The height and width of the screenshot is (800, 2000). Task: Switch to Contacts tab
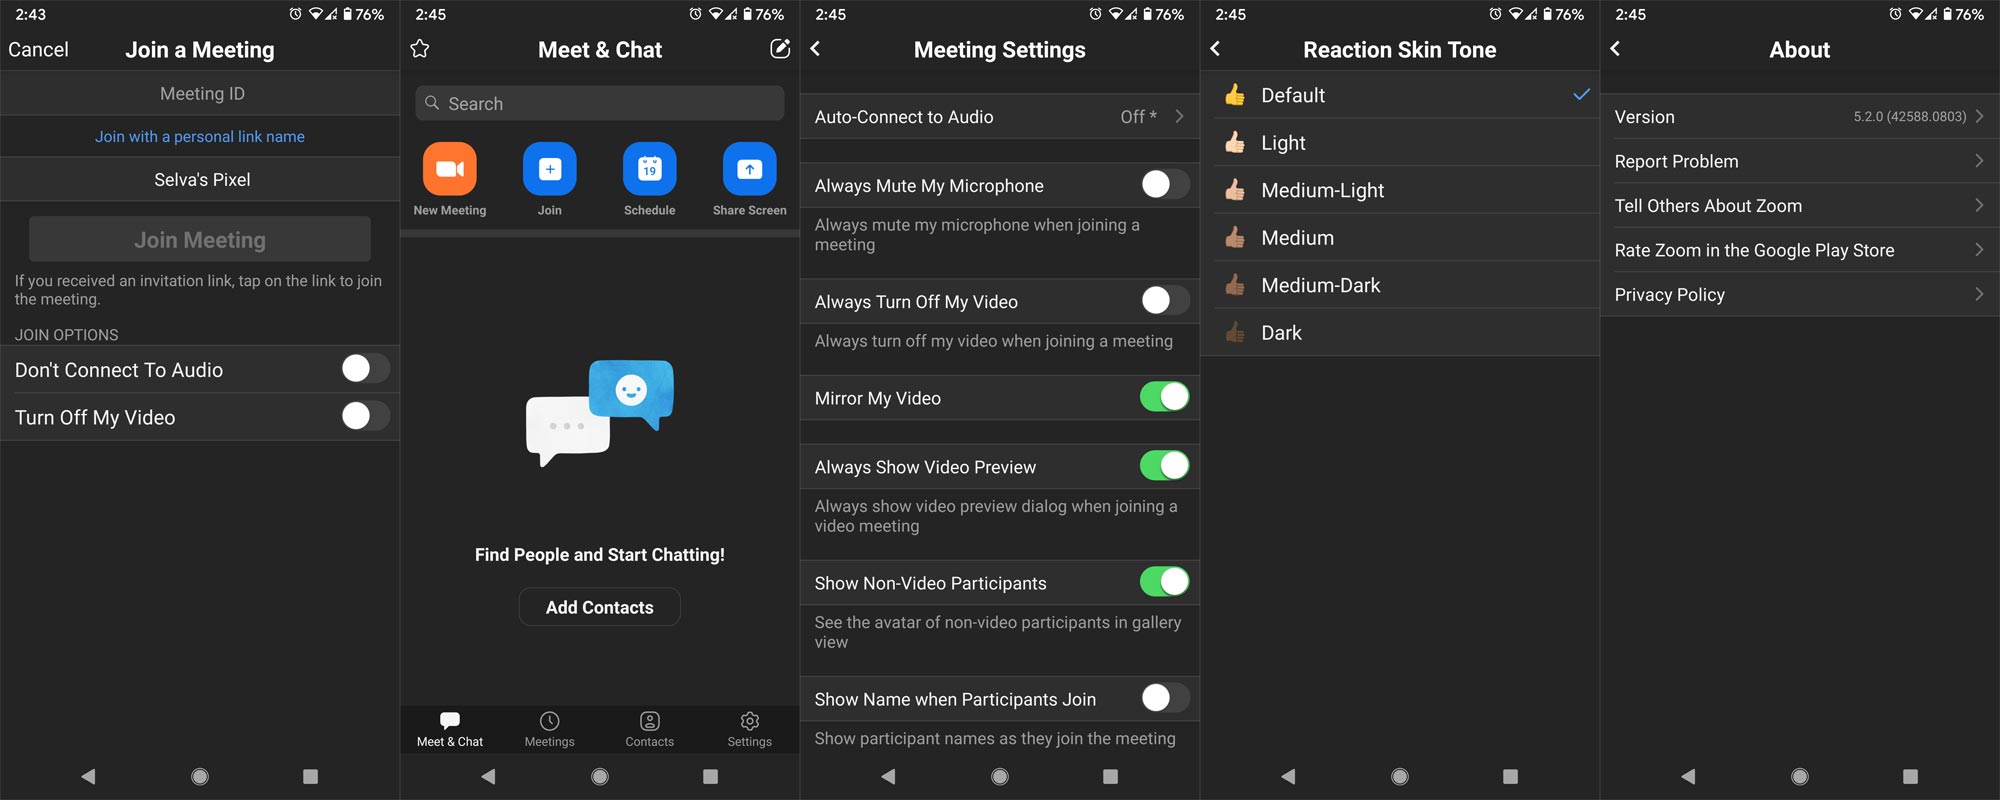[650, 729]
